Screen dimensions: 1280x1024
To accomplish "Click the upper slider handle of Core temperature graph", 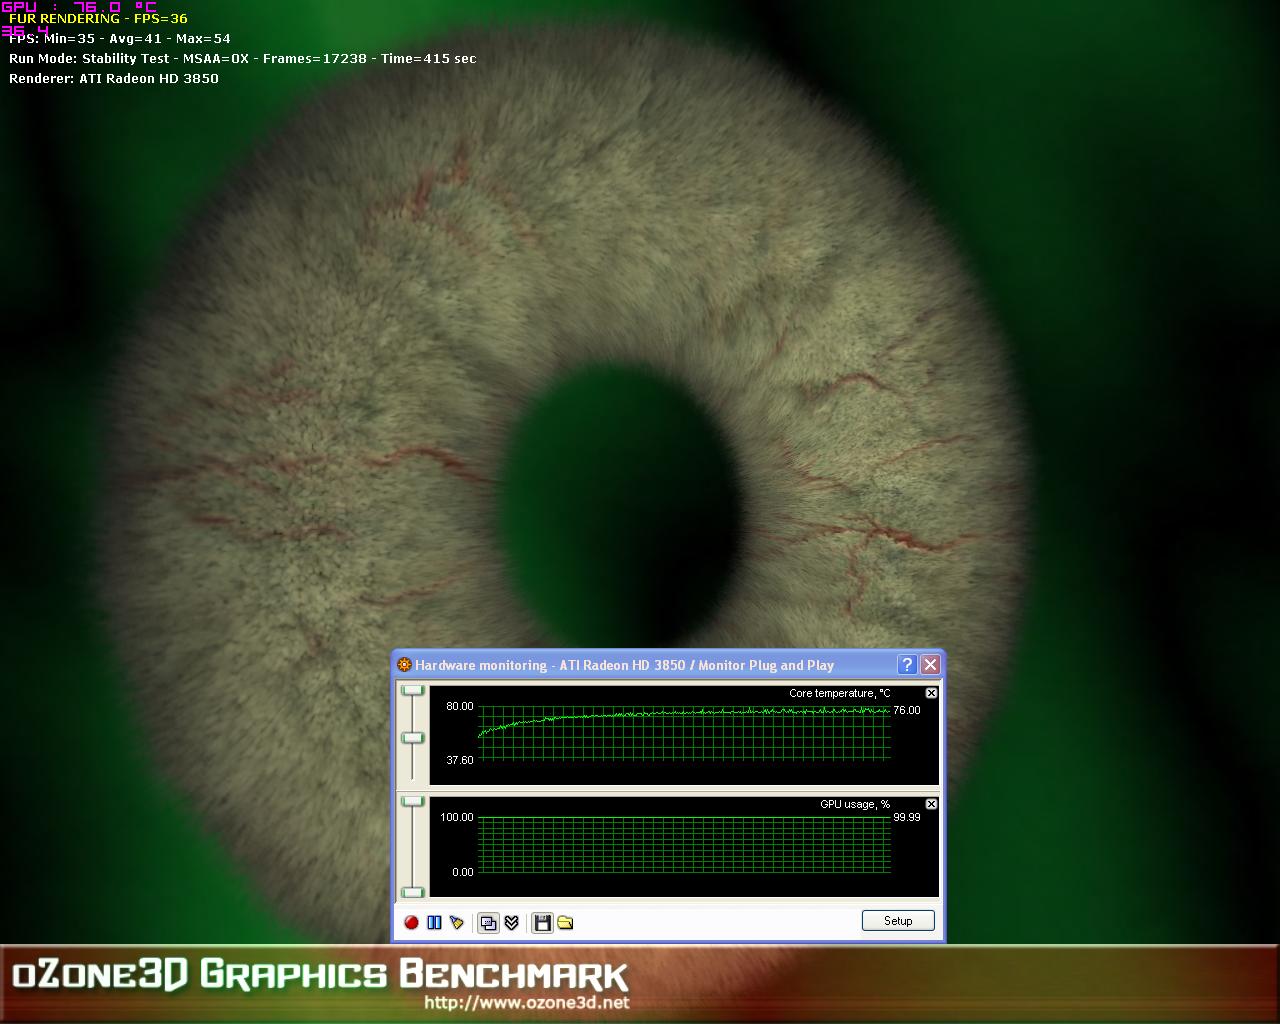I will point(412,691).
